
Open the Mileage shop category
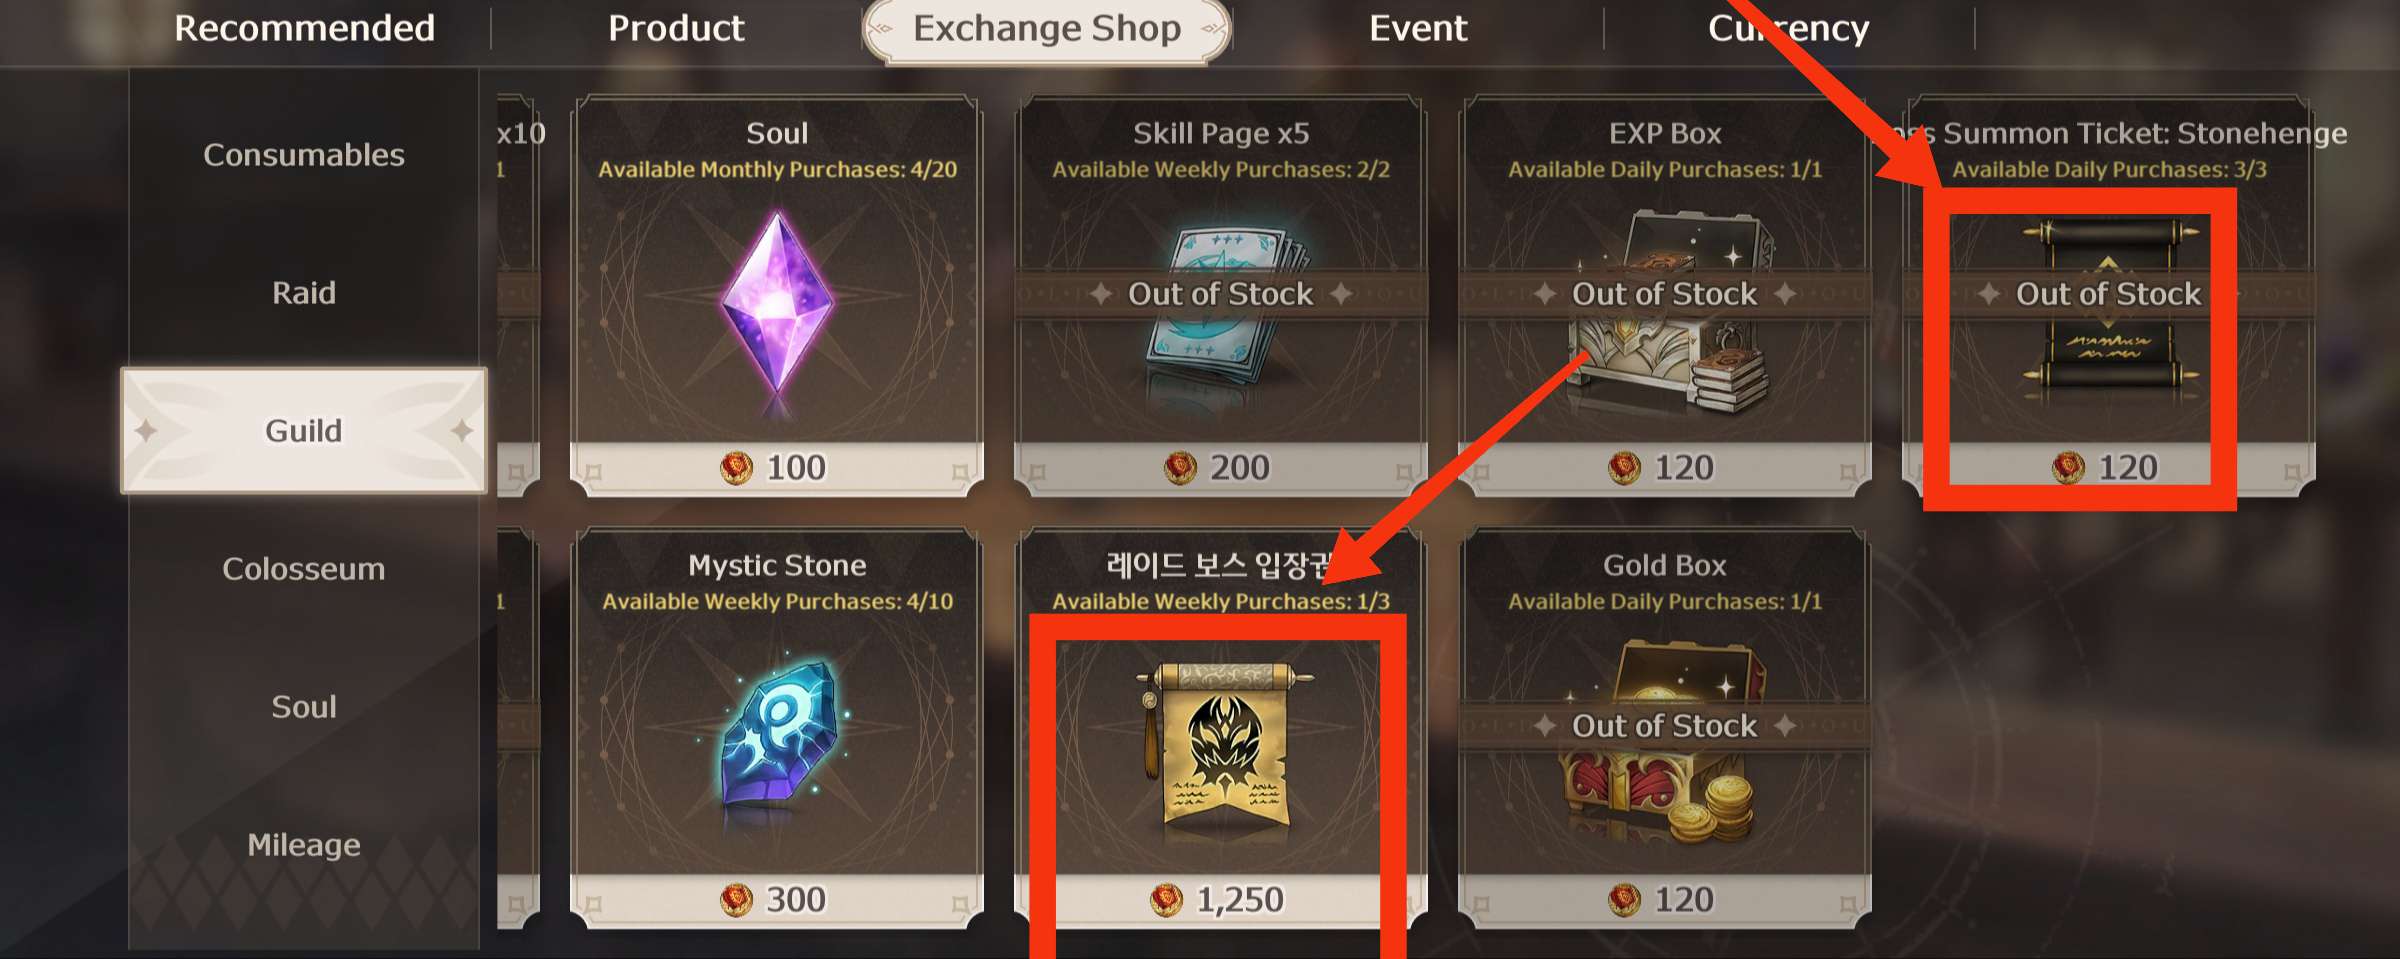tap(304, 845)
